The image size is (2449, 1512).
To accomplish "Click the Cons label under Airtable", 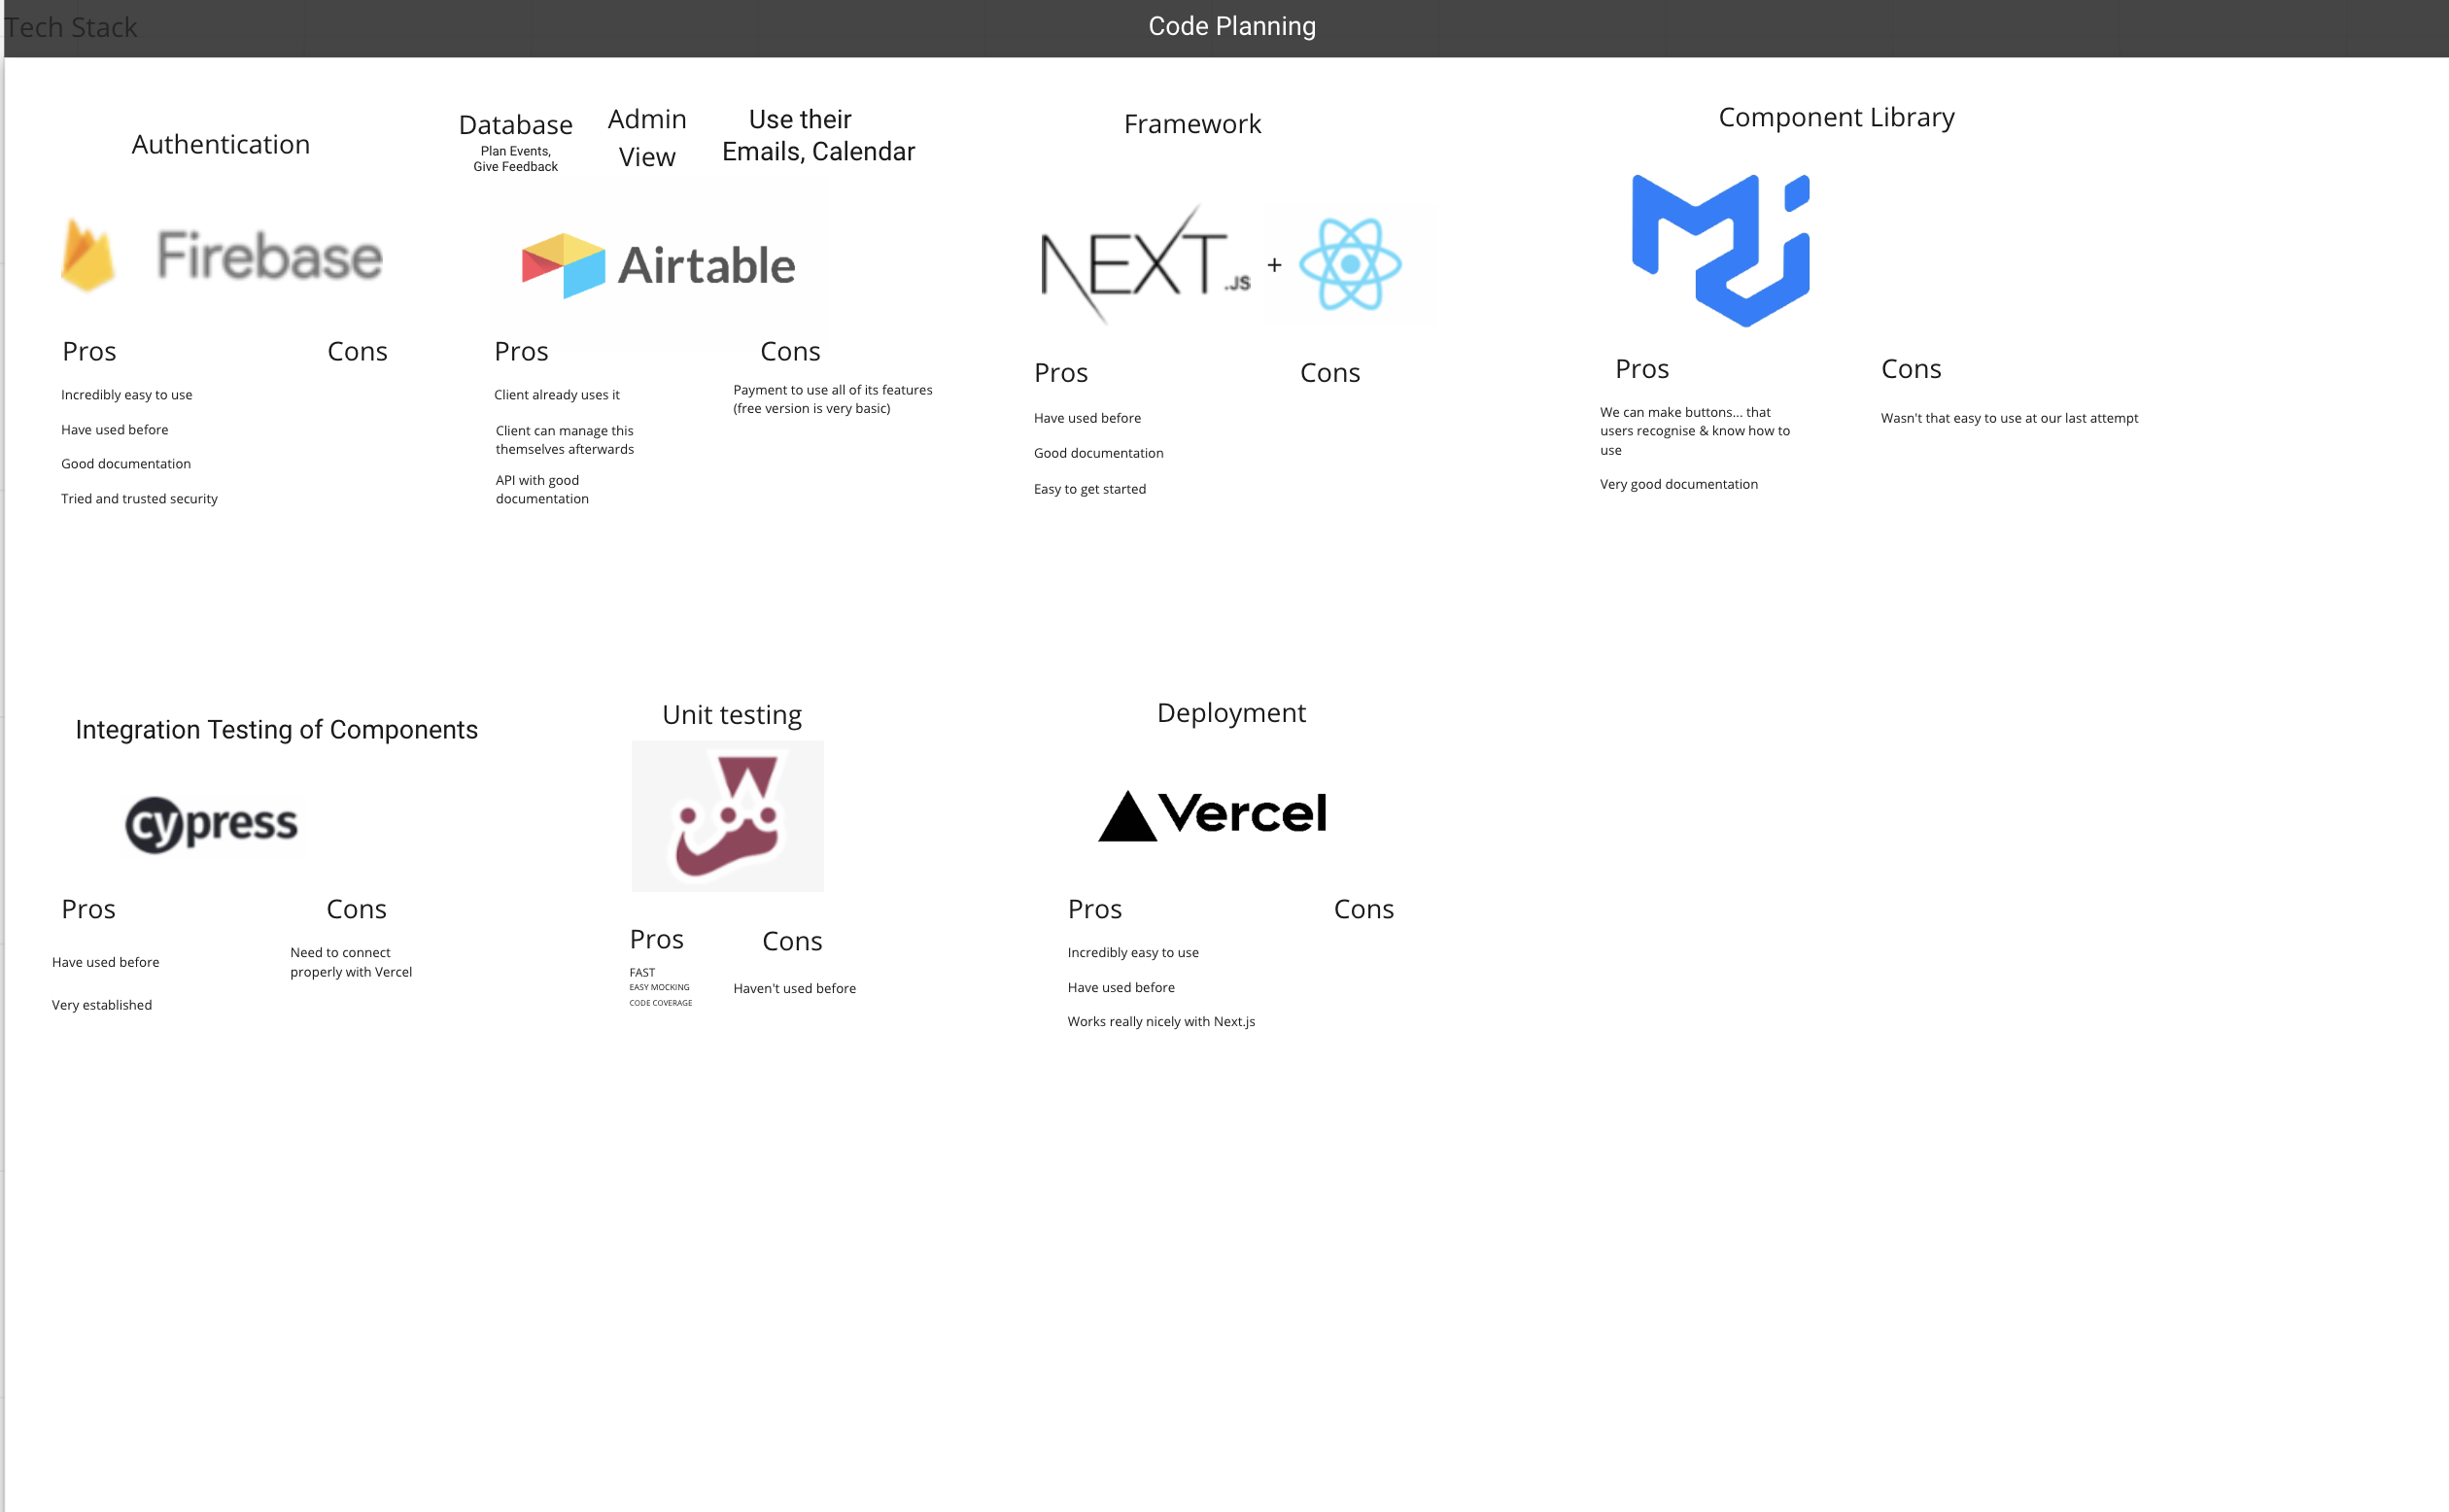I will (790, 352).
